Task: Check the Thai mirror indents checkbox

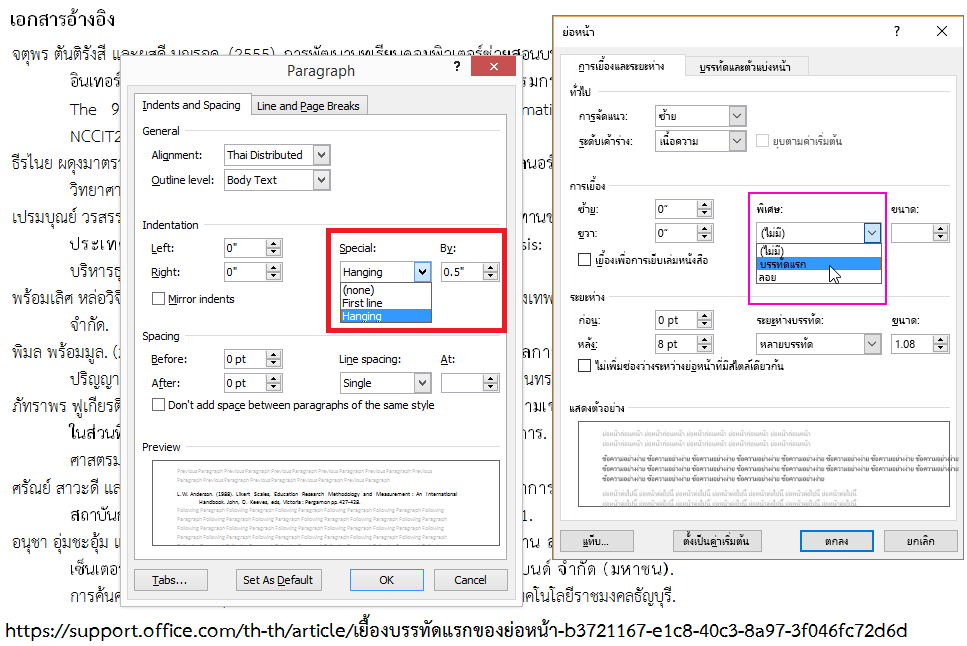Action: point(585,260)
